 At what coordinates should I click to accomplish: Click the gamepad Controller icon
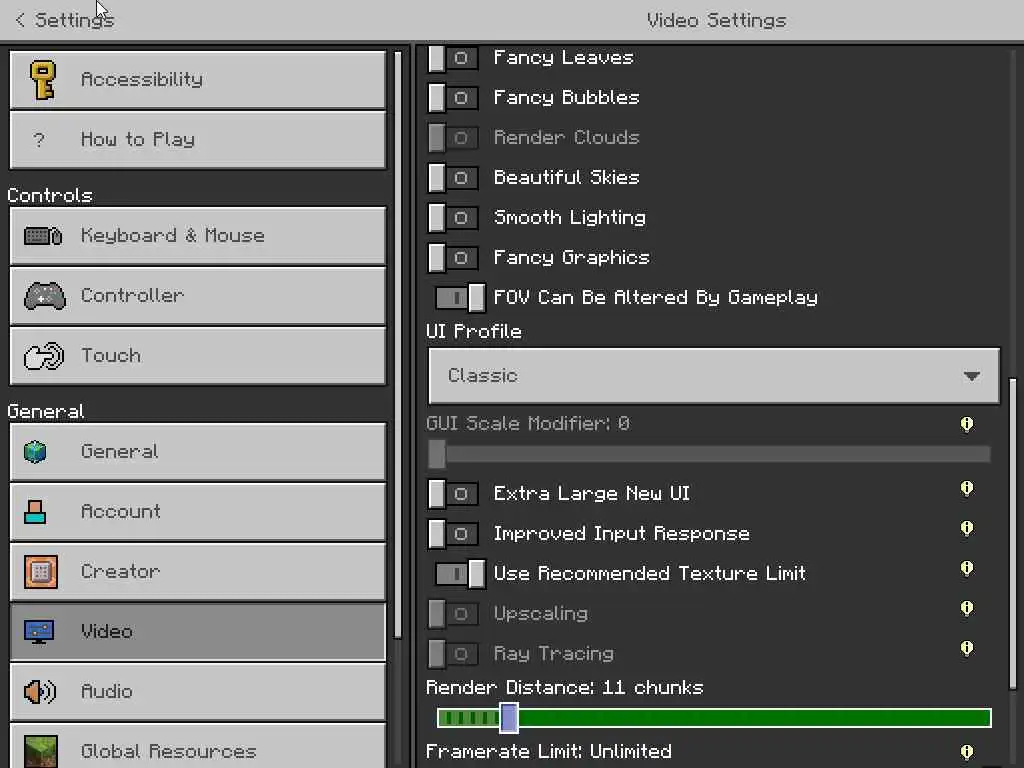(x=44, y=296)
